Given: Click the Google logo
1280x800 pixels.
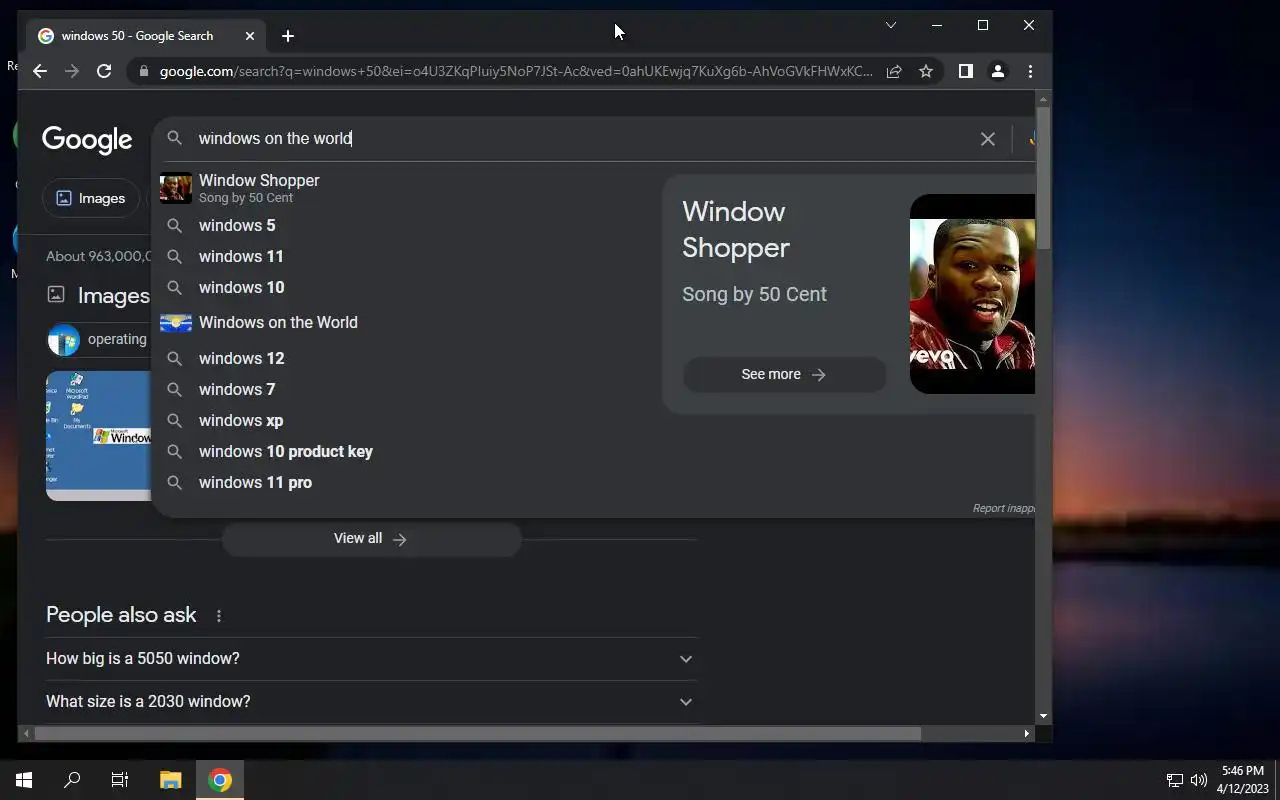Looking at the screenshot, I should point(87,140).
